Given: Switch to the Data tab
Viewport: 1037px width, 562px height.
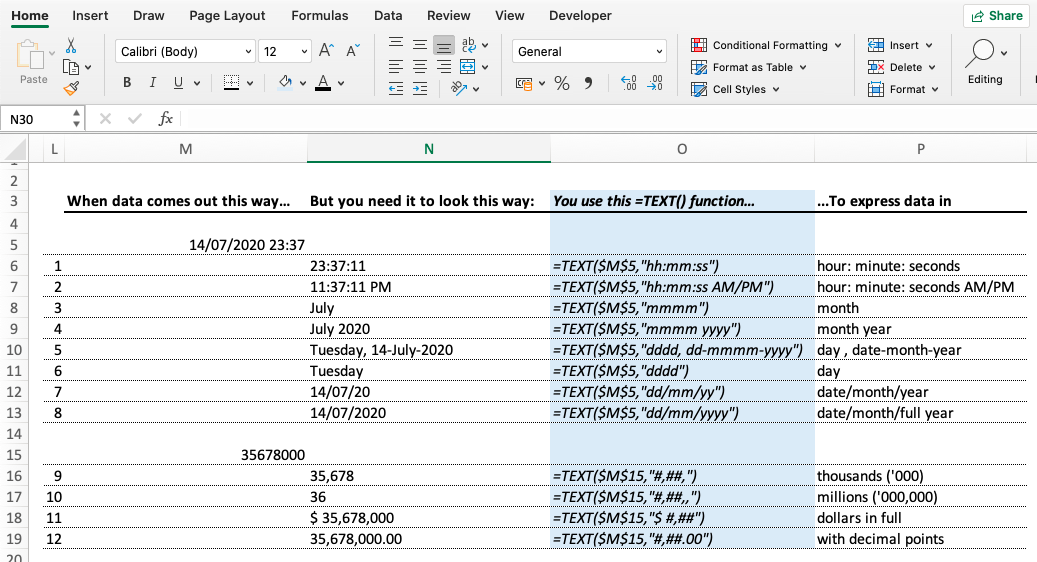Looking at the screenshot, I should click(x=388, y=15).
